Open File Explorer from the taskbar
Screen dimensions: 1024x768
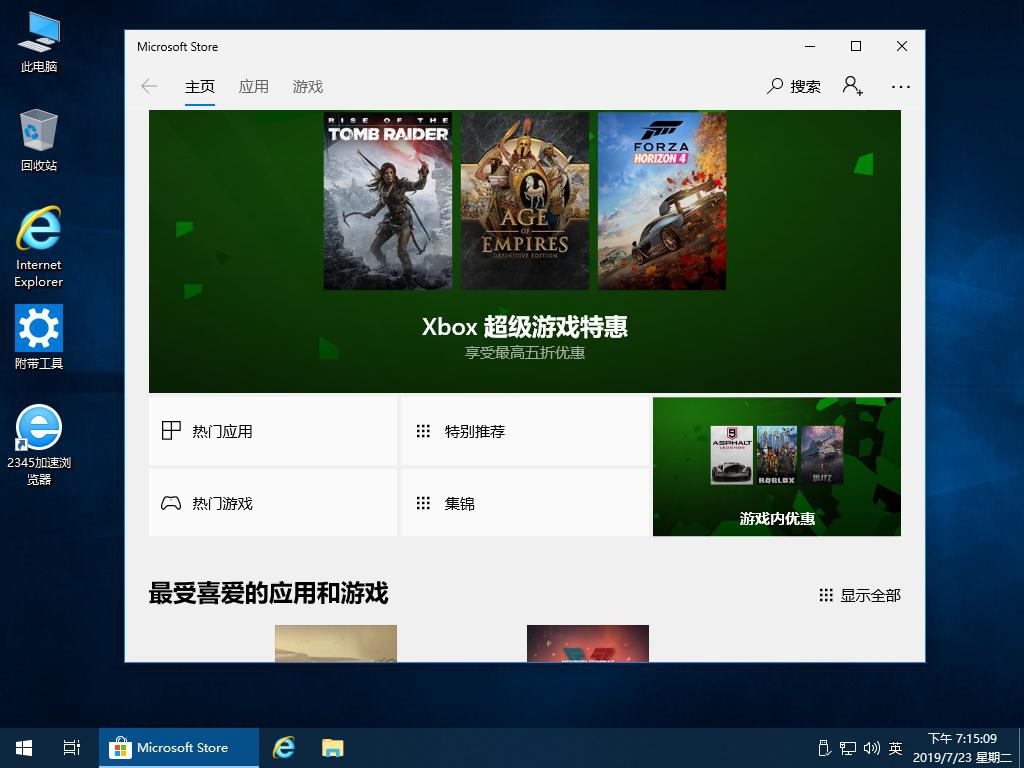332,748
